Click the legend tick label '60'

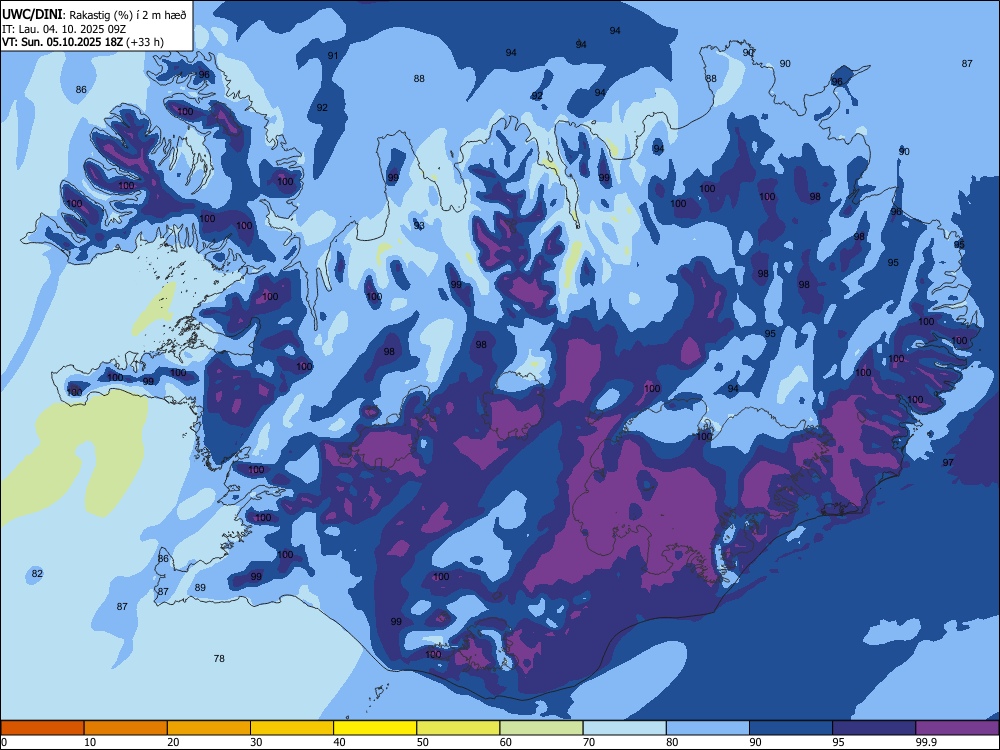(506, 742)
